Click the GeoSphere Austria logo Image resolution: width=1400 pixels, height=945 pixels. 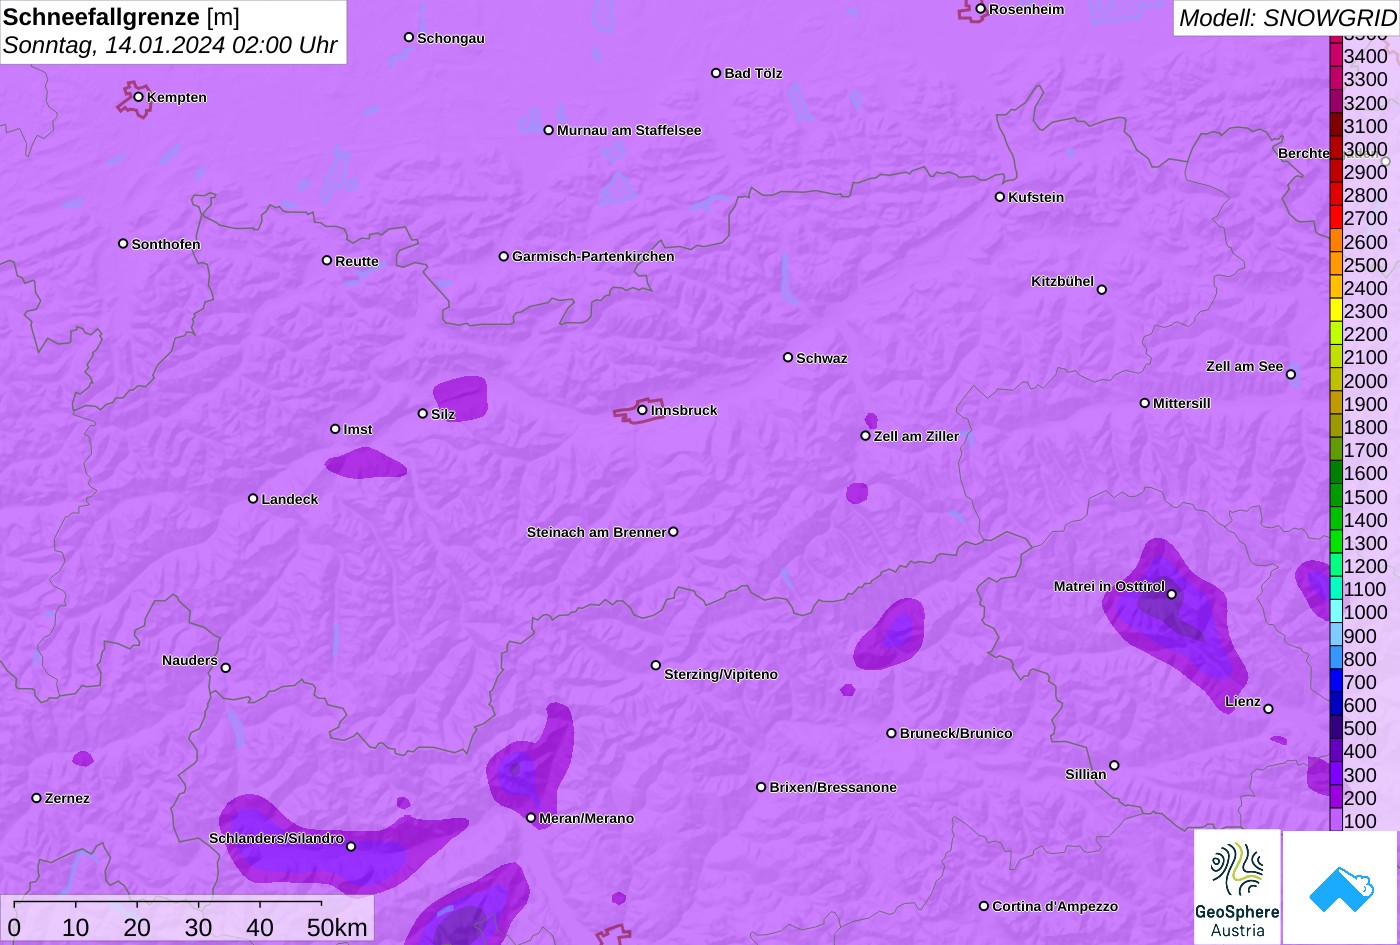pyautogui.click(x=1237, y=887)
